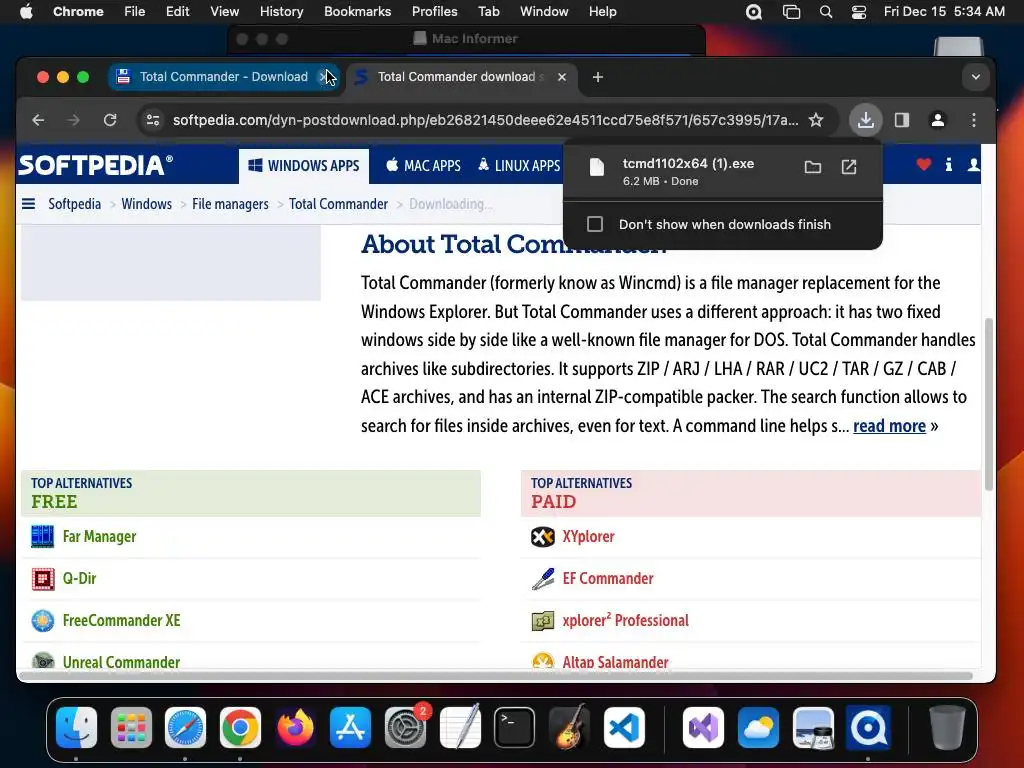This screenshot has height=768, width=1024.
Task: Click the page vertical scrollbar thumb
Action: click(x=989, y=404)
